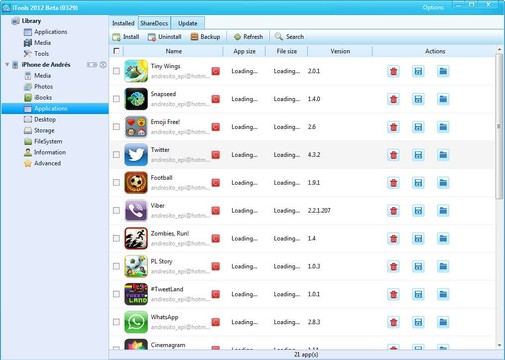505x360 pixels.
Task: Sort by the Version column header
Action: (x=340, y=51)
